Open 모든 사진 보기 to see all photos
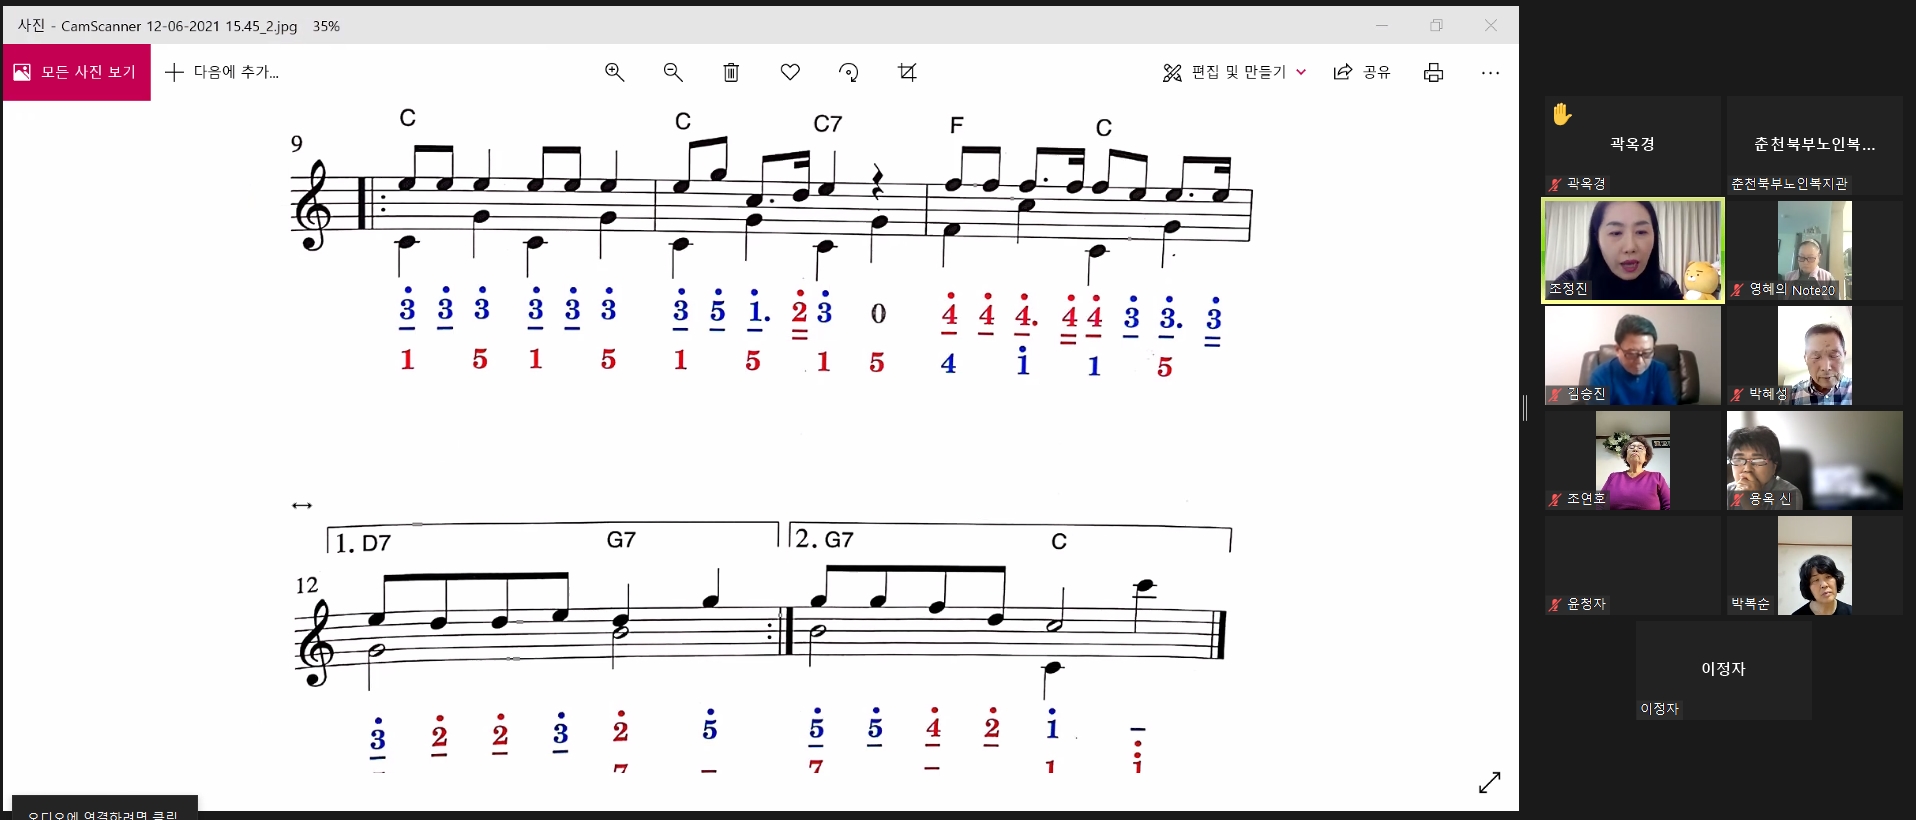Viewport: 1916px width, 820px height. pos(77,72)
